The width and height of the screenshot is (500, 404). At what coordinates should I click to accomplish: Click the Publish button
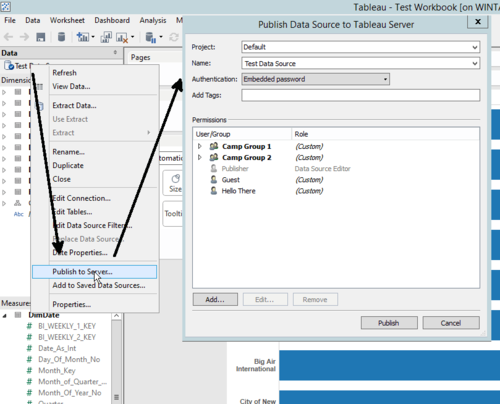[389, 323]
